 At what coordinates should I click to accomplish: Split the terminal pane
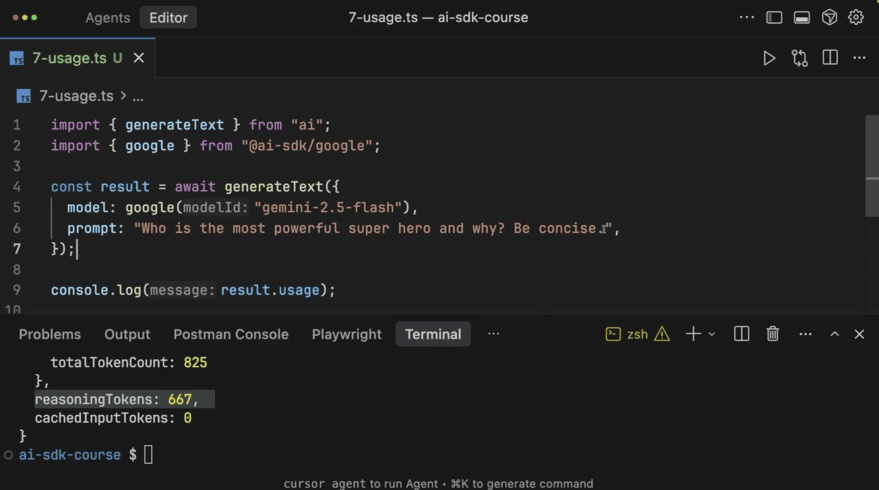pos(741,334)
